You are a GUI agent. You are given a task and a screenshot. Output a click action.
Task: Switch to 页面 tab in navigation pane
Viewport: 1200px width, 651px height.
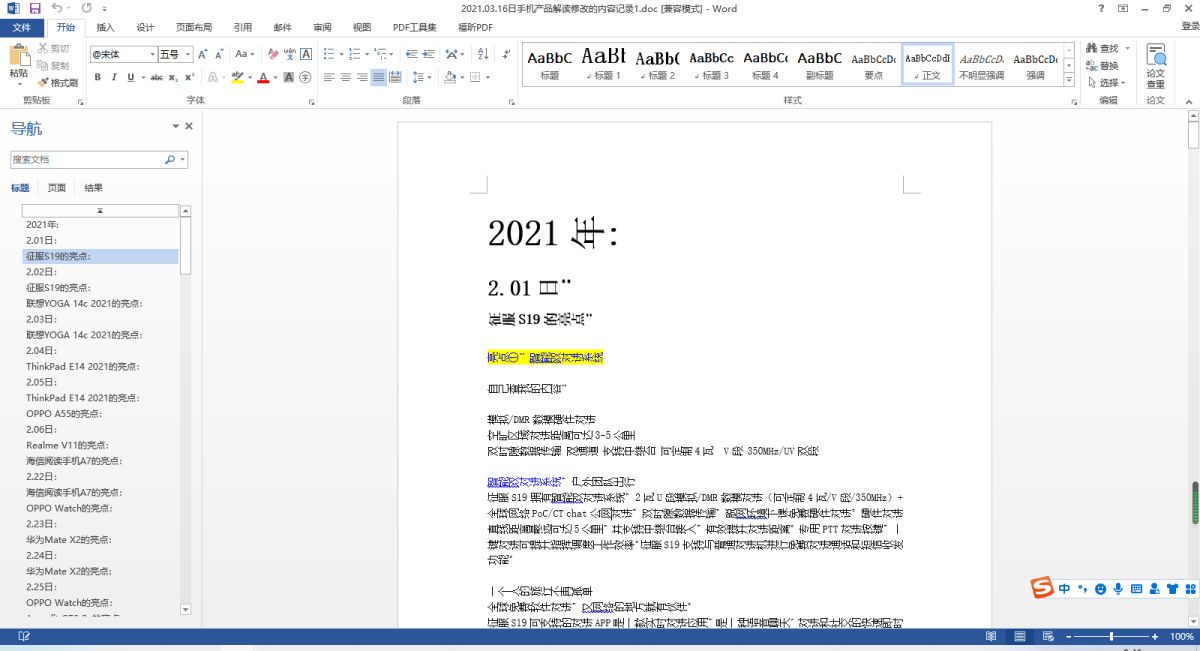(x=57, y=188)
